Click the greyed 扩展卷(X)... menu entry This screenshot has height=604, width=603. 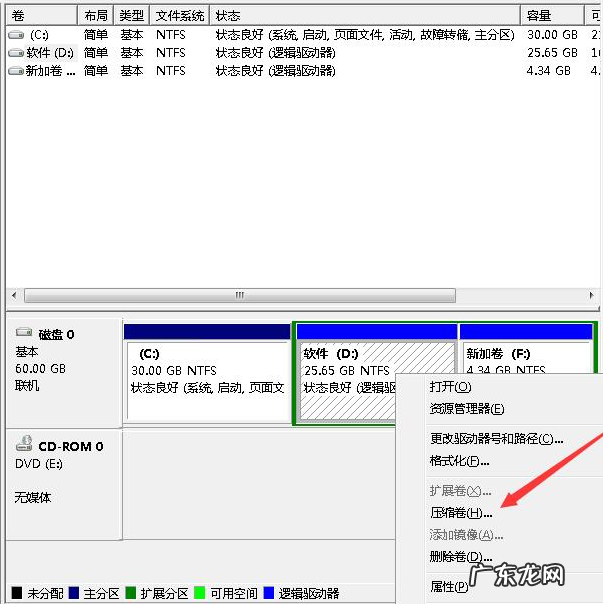(460, 491)
